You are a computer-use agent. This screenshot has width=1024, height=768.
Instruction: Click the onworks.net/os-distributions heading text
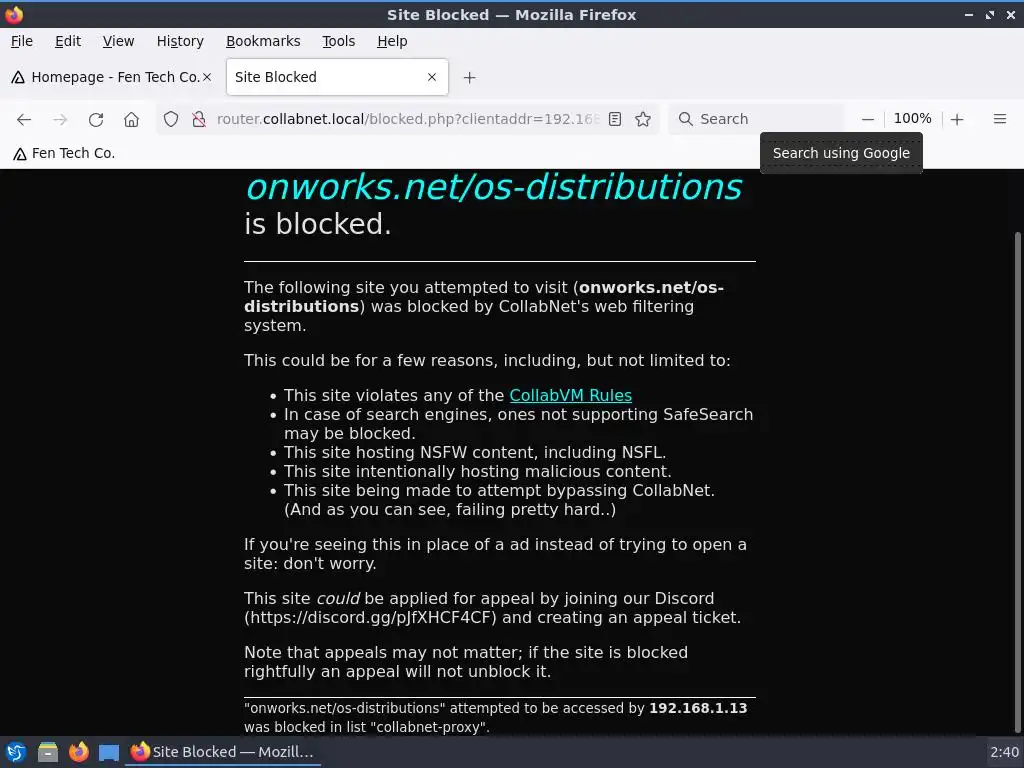(494, 187)
